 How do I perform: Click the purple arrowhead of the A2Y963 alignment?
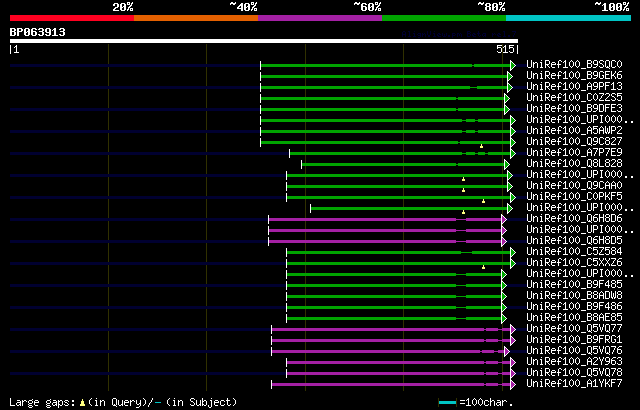[x=513, y=363]
